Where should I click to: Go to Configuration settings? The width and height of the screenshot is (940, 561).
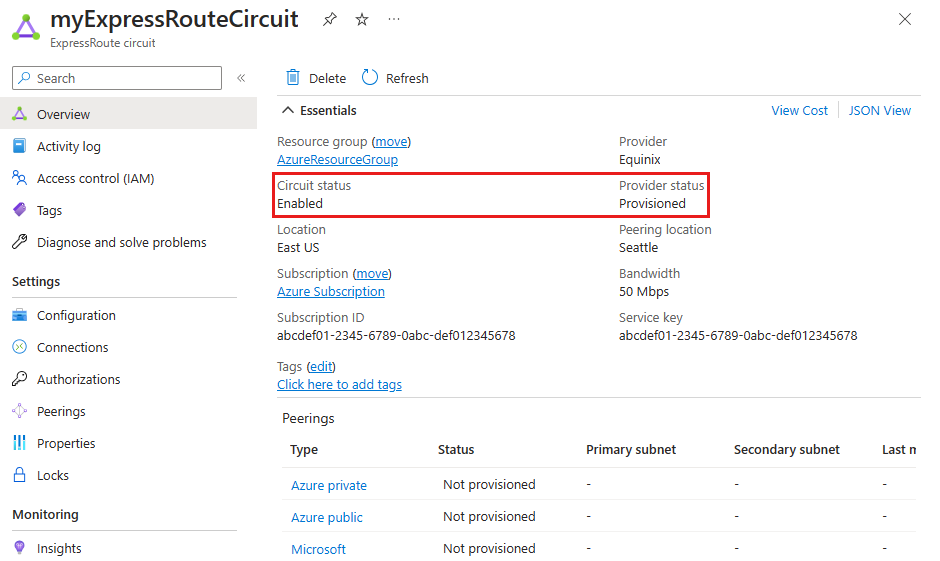click(76, 315)
